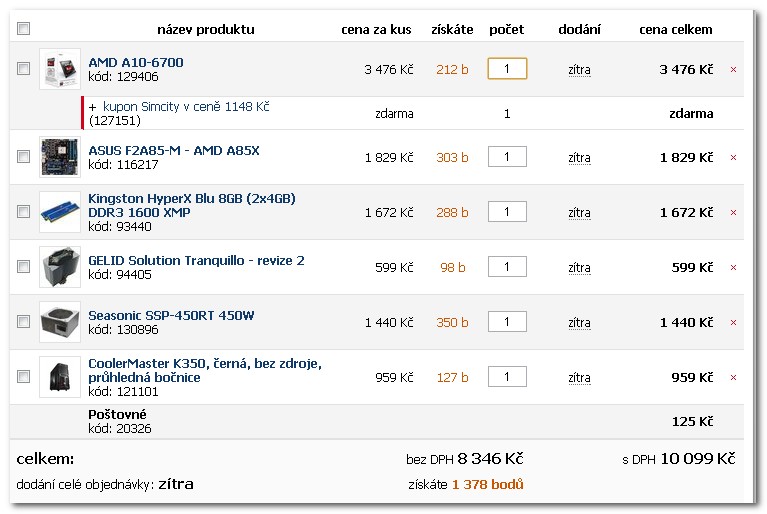Click zítra delivery link for ASUS F2A85-M
767x514 pixels.
click(579, 158)
